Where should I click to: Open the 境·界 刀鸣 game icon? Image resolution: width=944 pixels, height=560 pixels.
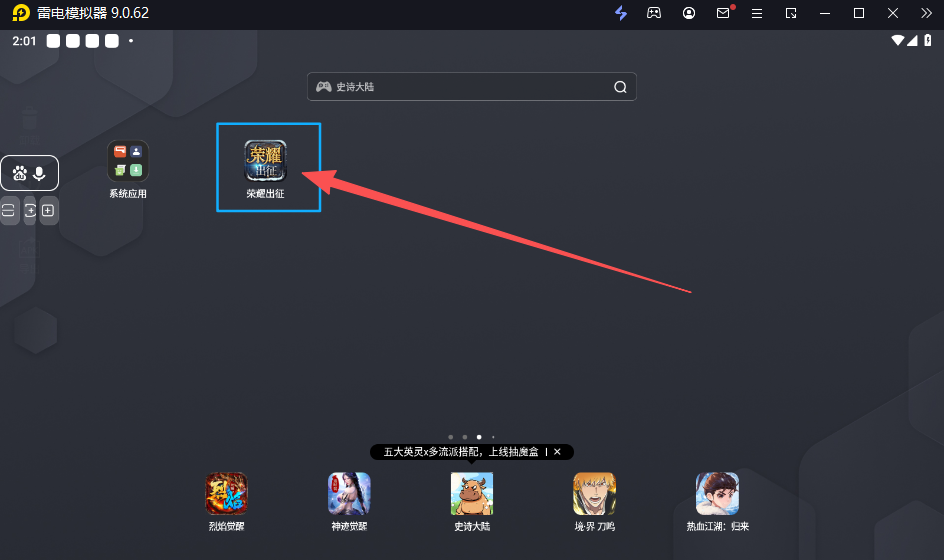point(594,493)
